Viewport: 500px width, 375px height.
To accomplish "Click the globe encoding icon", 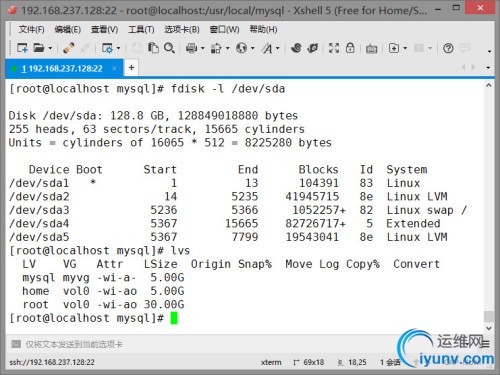I will click(x=242, y=49).
